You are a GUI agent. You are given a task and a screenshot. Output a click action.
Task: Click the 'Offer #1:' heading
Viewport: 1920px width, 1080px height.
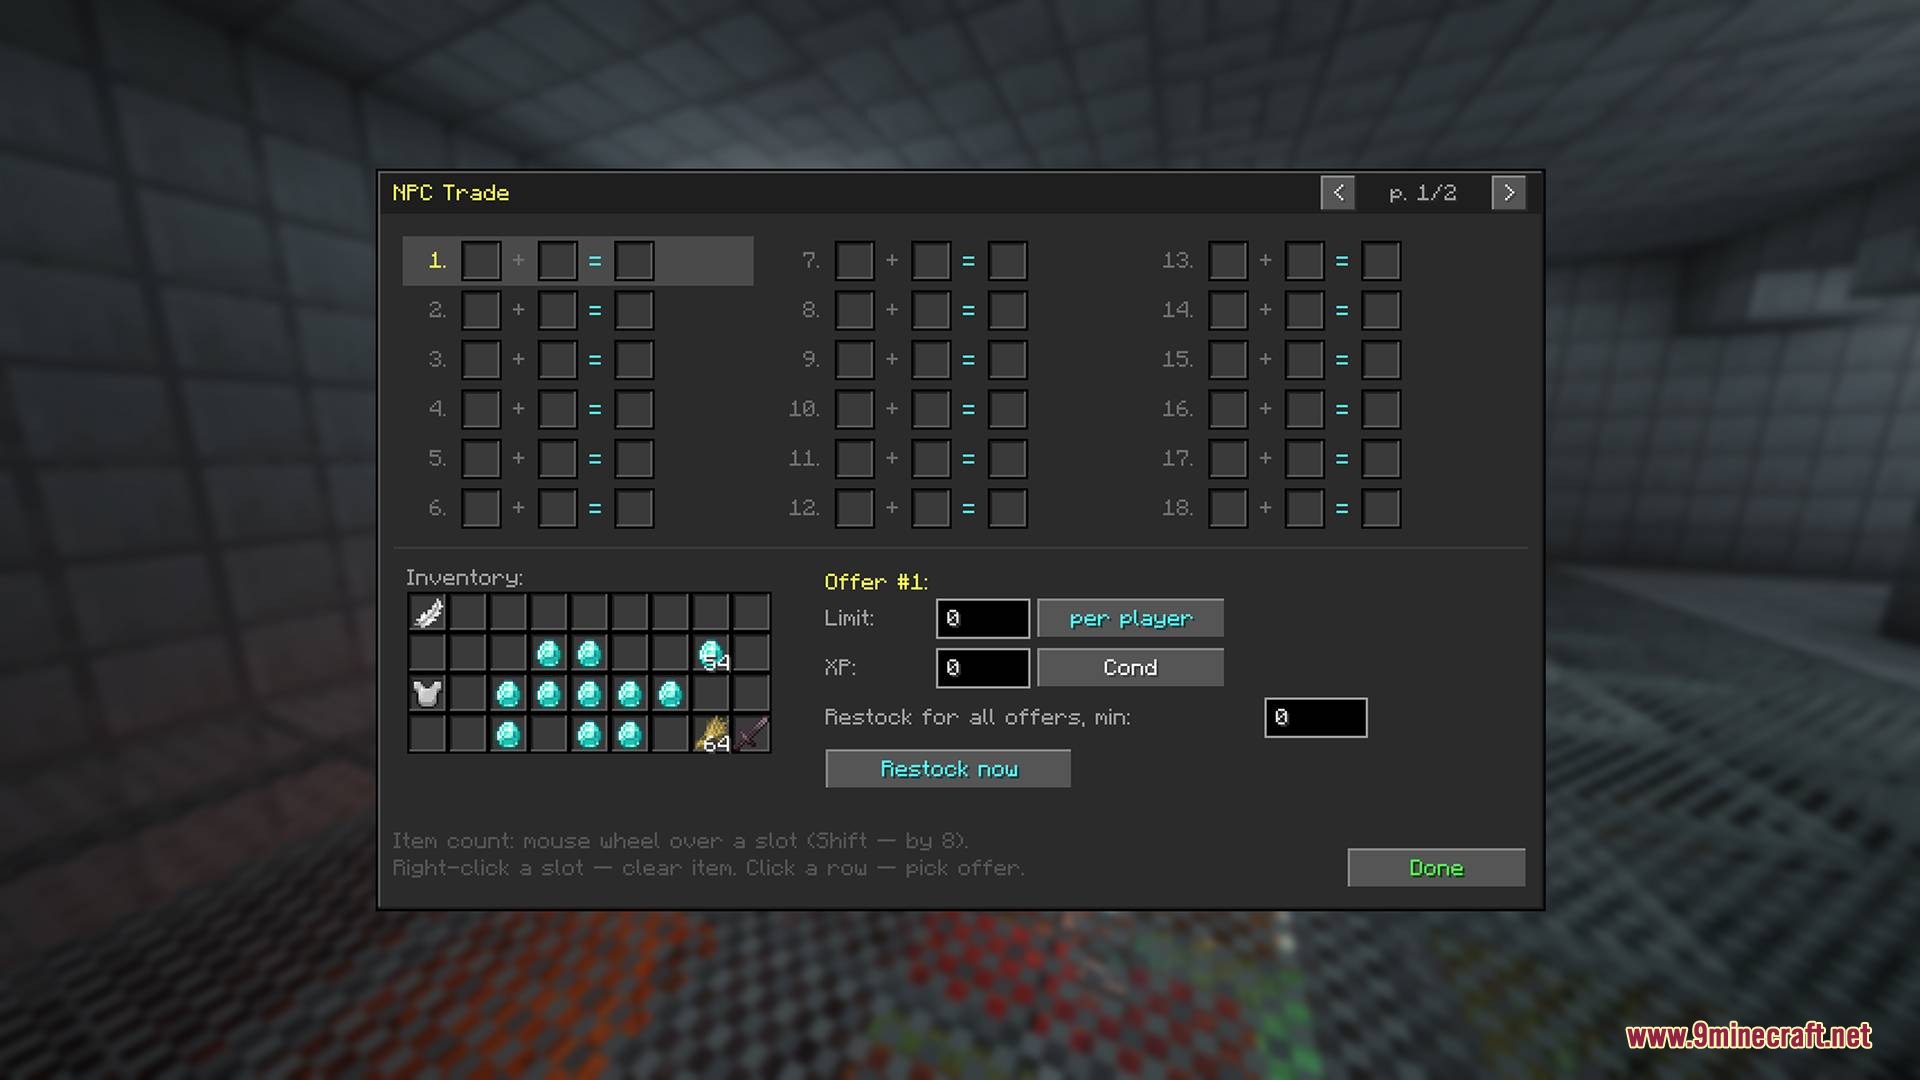pyautogui.click(x=876, y=582)
